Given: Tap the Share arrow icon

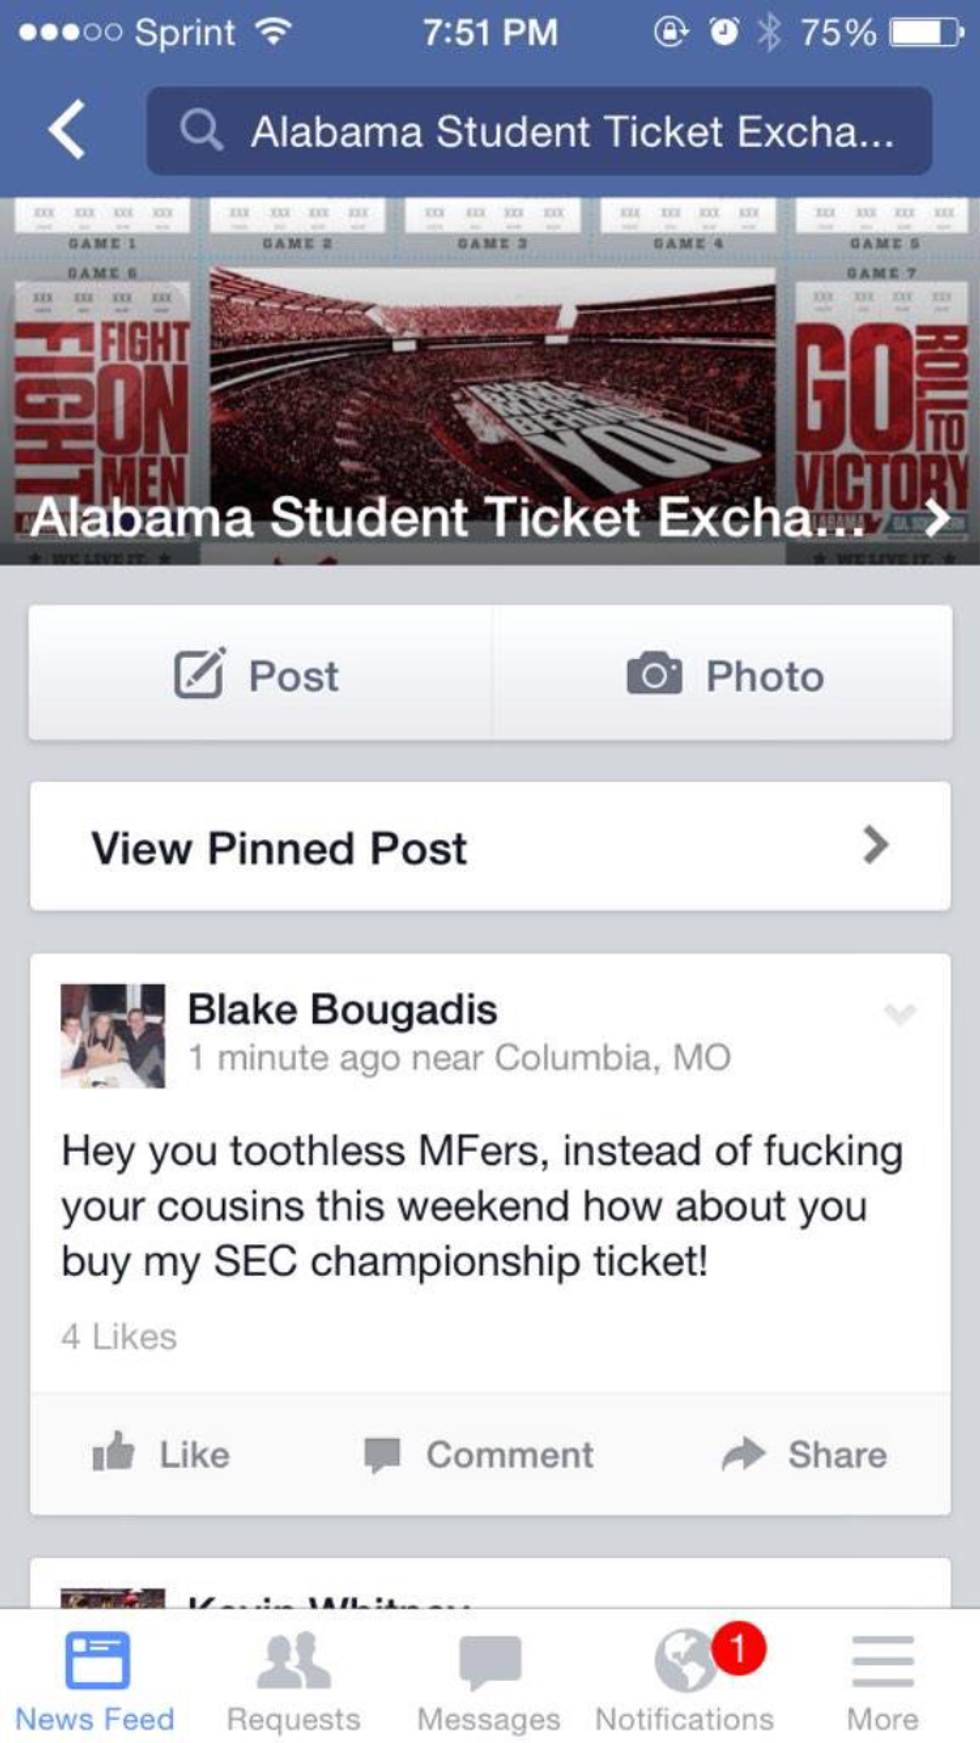Looking at the screenshot, I should (x=743, y=1453).
